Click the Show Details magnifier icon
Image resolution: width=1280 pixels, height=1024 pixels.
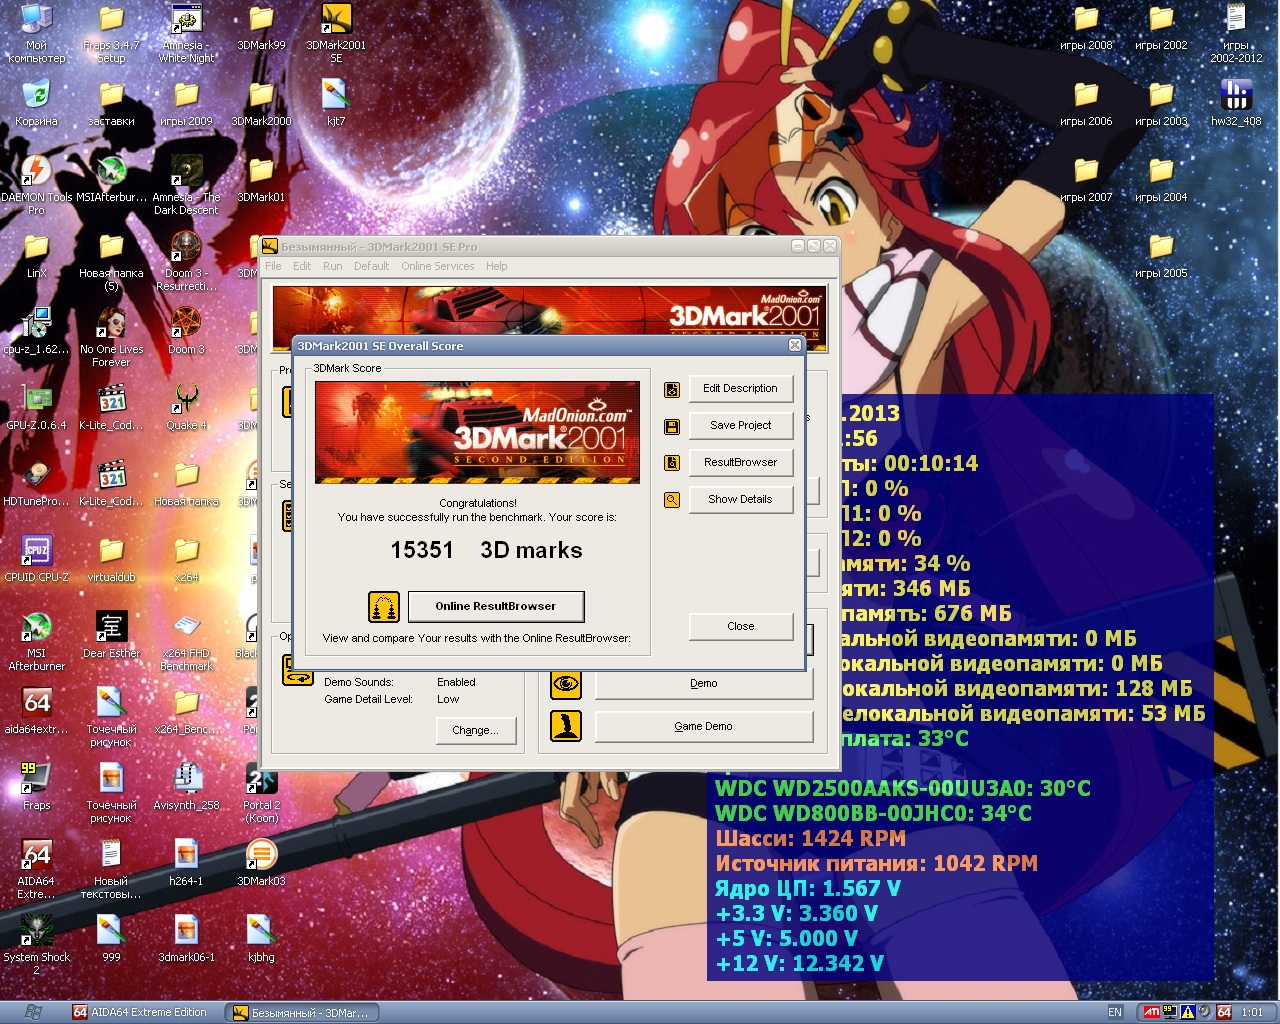(x=672, y=500)
